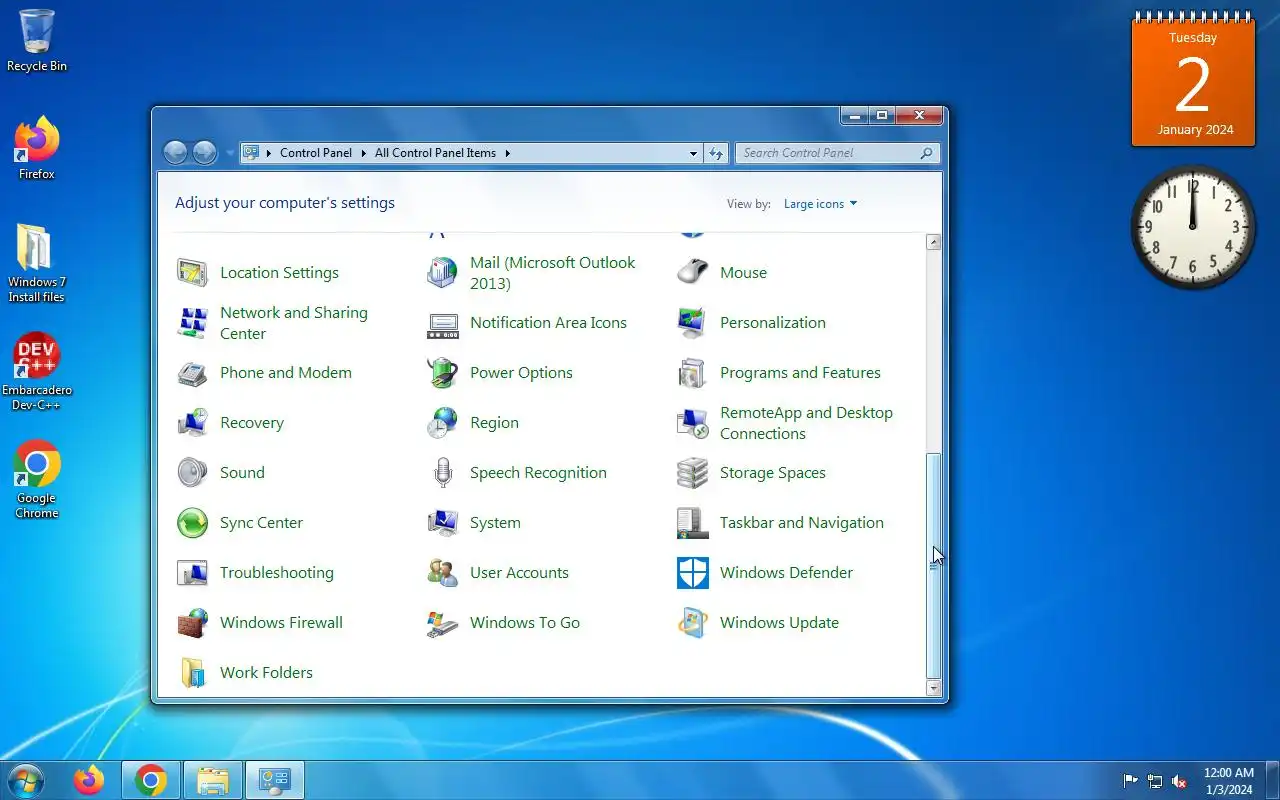Click the Windows Update text link
This screenshot has height=800, width=1280.
(x=779, y=622)
